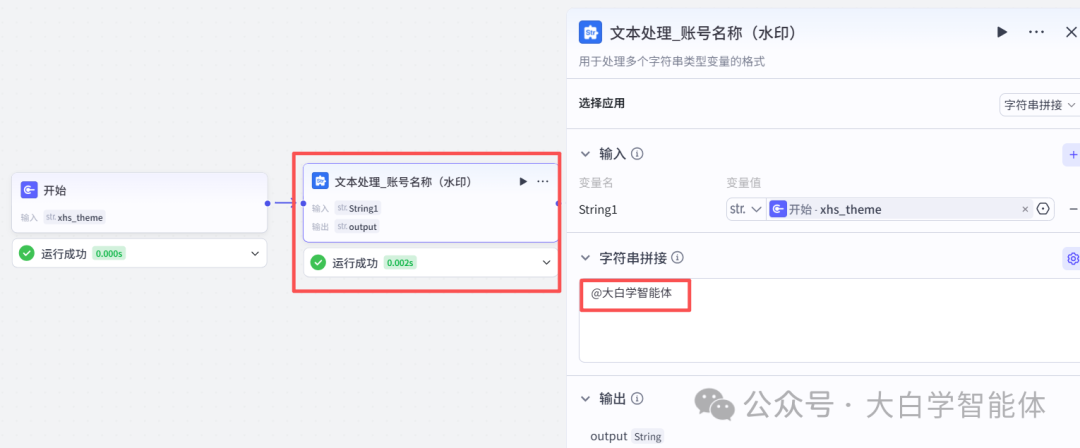Viewport: 1080px width, 448px height.
Task: Click into the @大白学智能体 text area
Action: tap(829, 320)
